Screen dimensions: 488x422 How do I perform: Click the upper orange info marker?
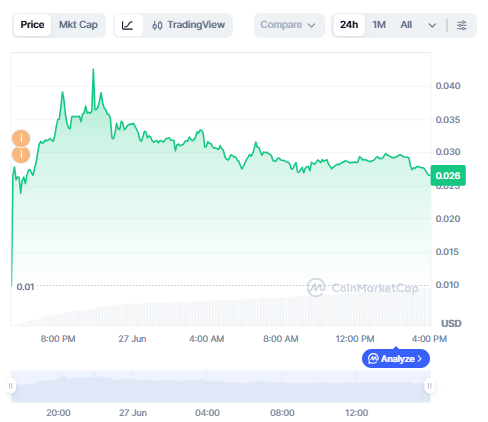click(21, 138)
